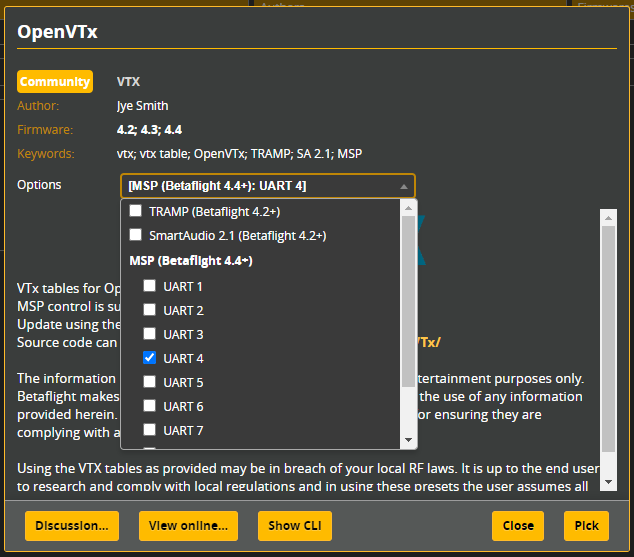Click the Community badge

tap(55, 82)
